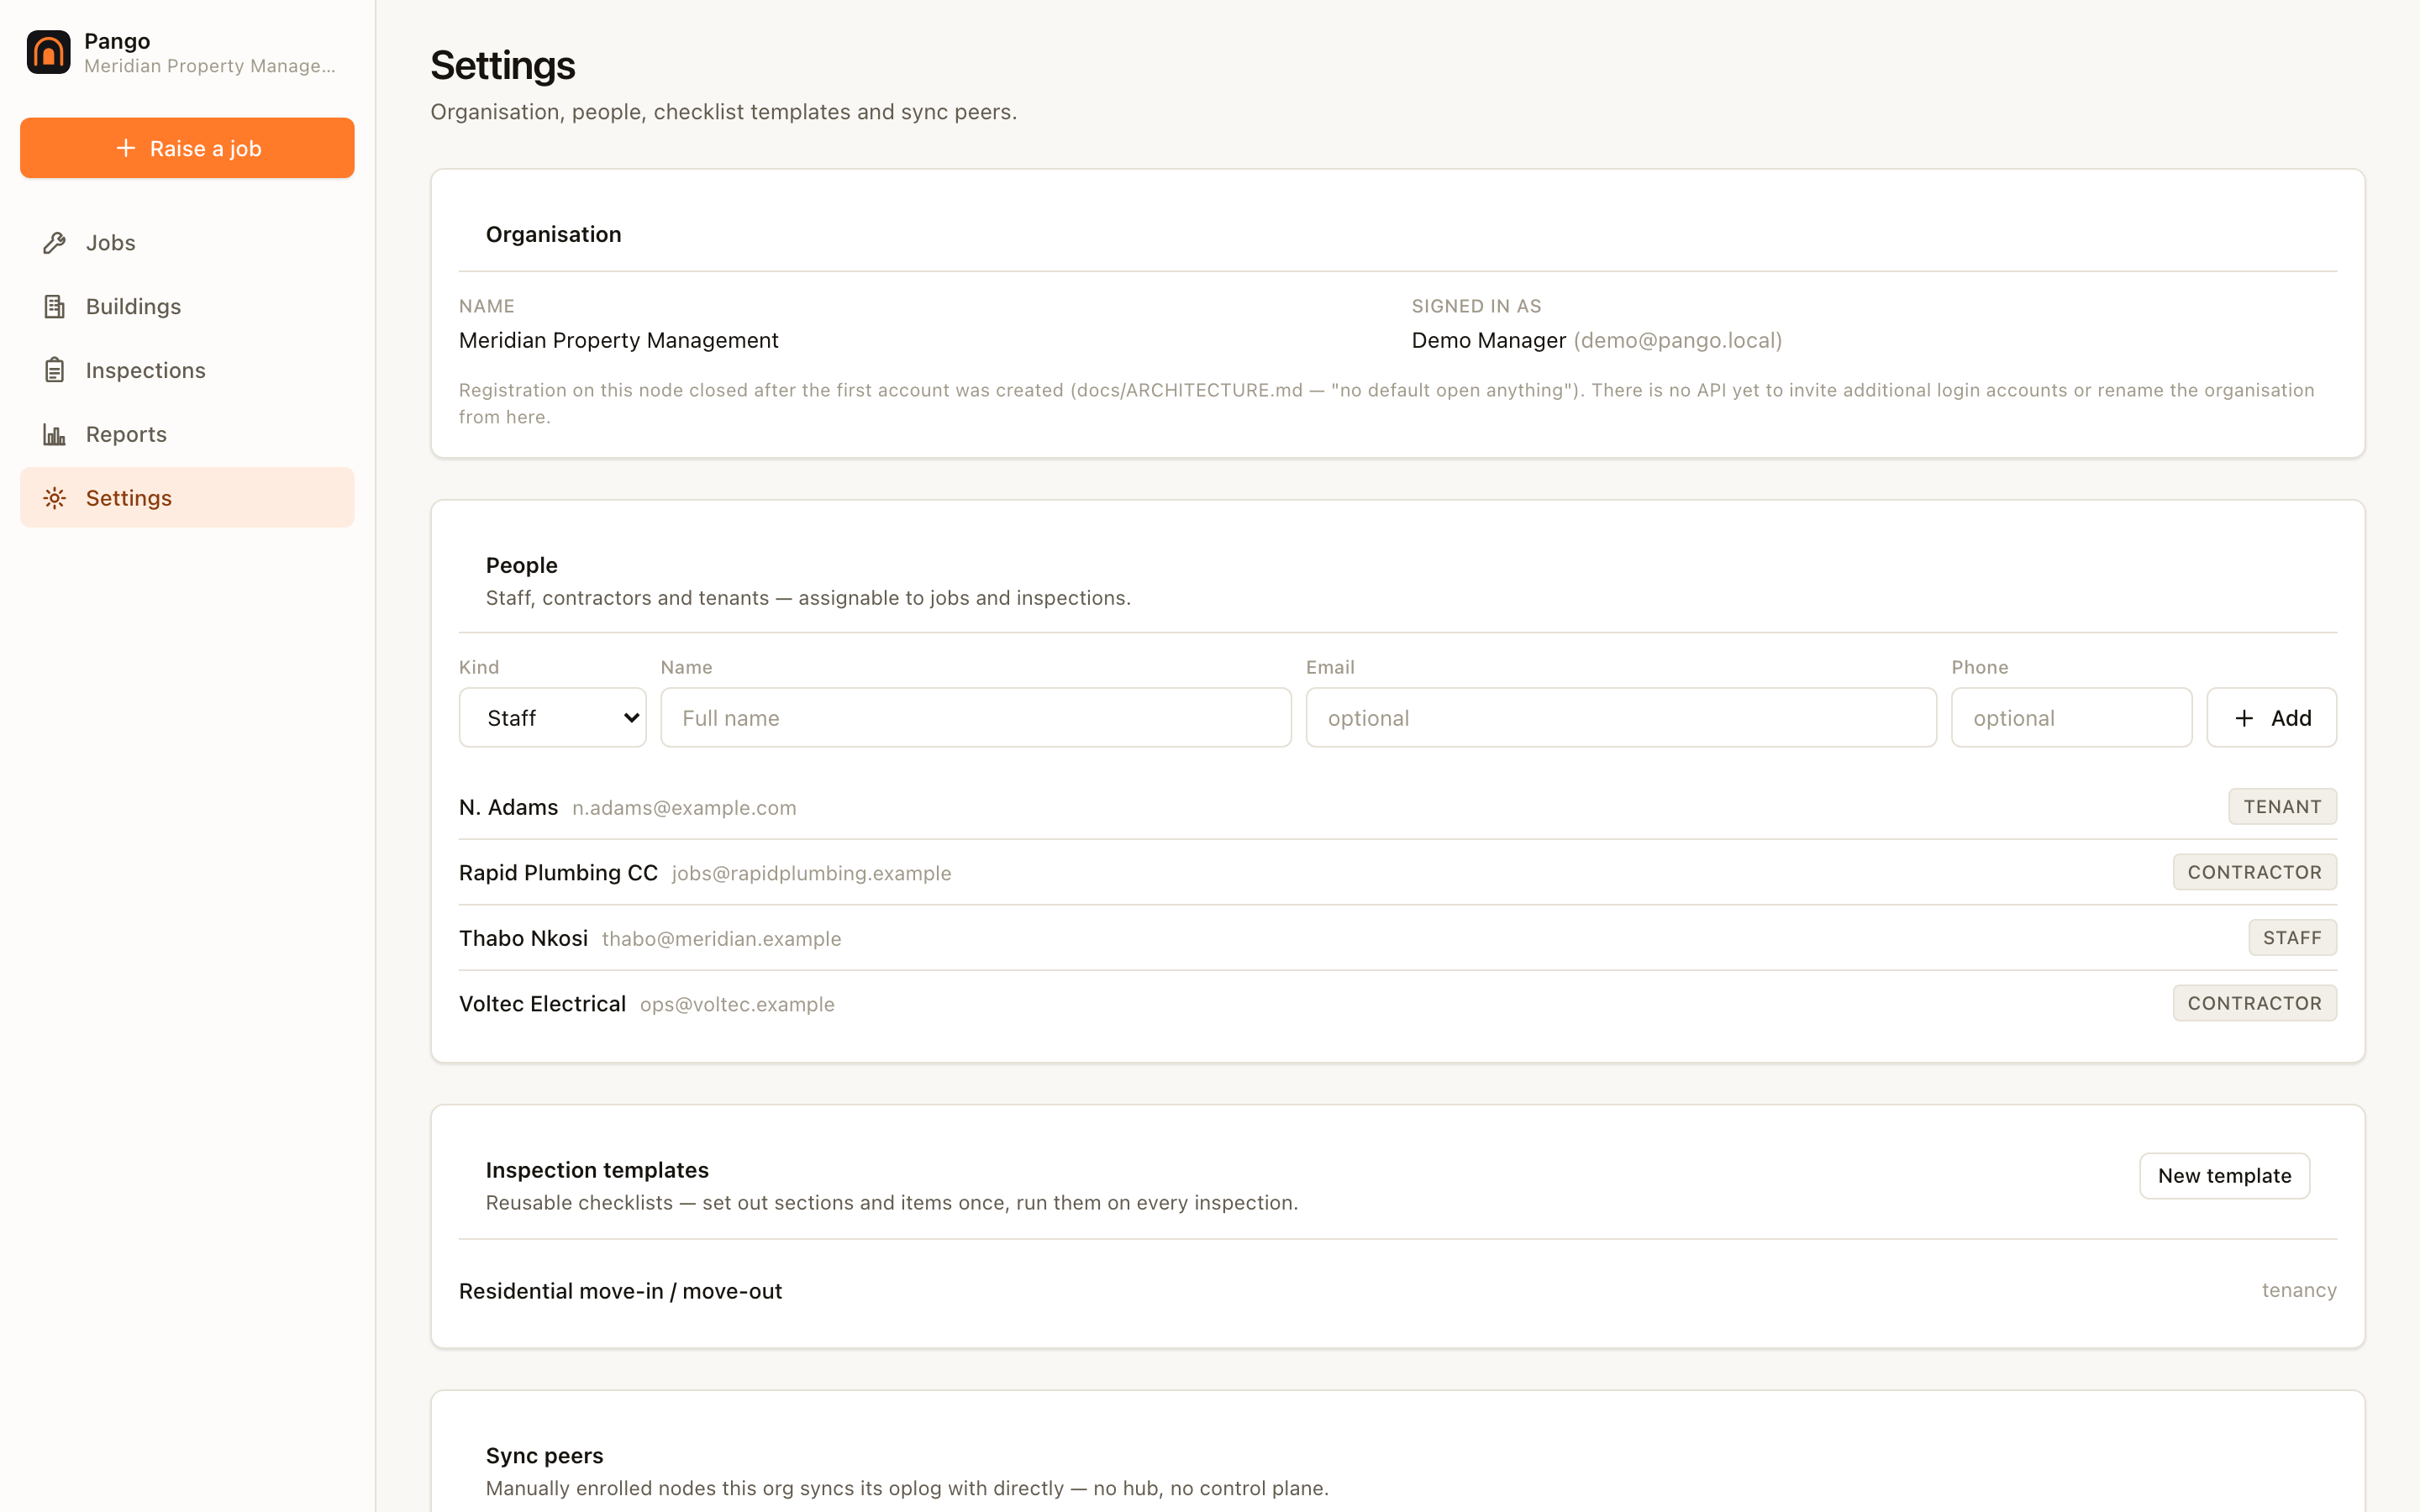Click the Inspections clipboard icon
The height and width of the screenshot is (1512, 2420).
[x=54, y=370]
